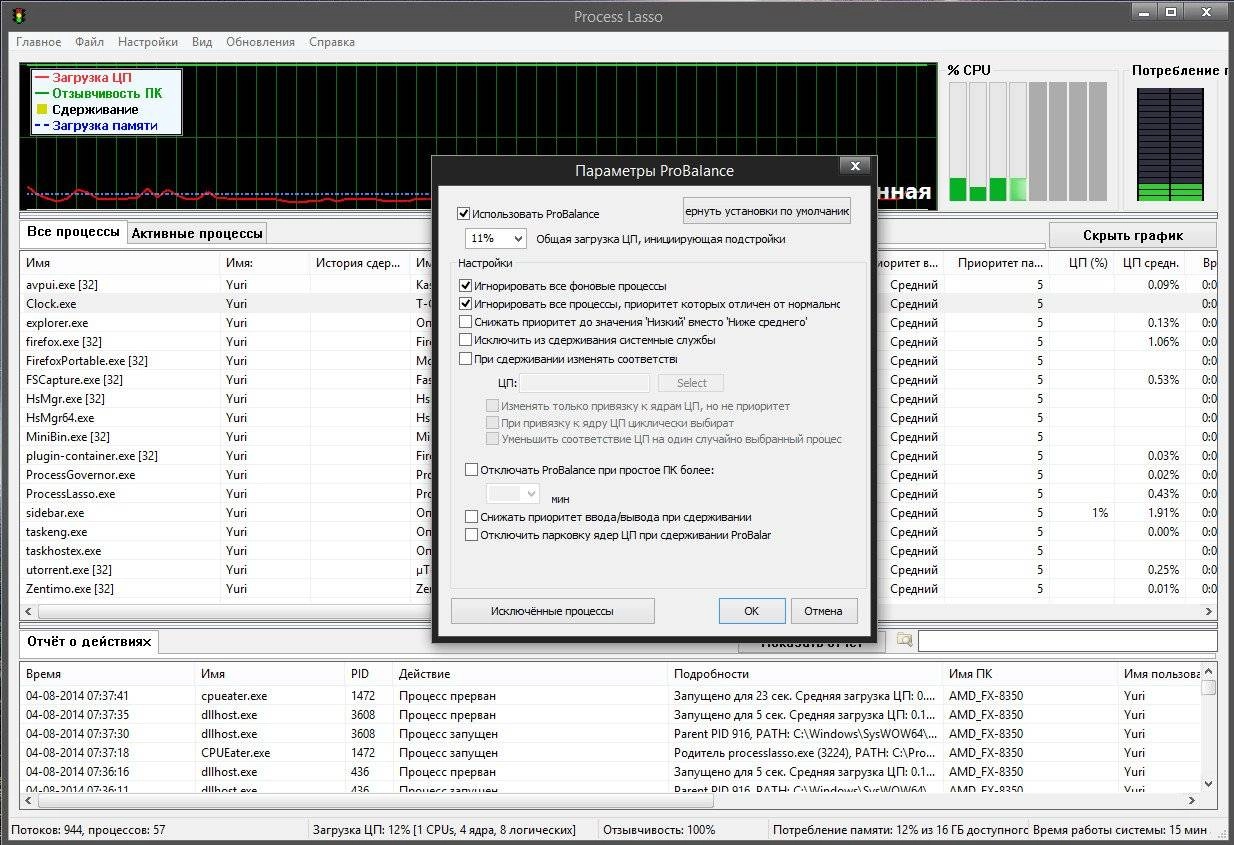Open the Настройки menu
Screen dimensions: 1234x845
pos(148,42)
